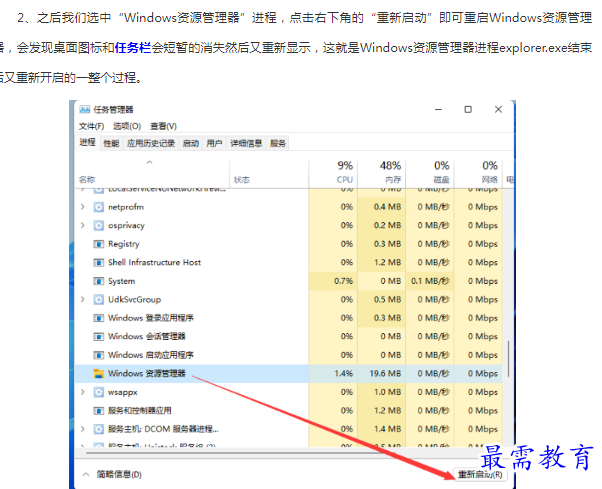Click the 服务主机: DCOM gear icon
The width and height of the screenshot is (602, 489).
pos(99,429)
